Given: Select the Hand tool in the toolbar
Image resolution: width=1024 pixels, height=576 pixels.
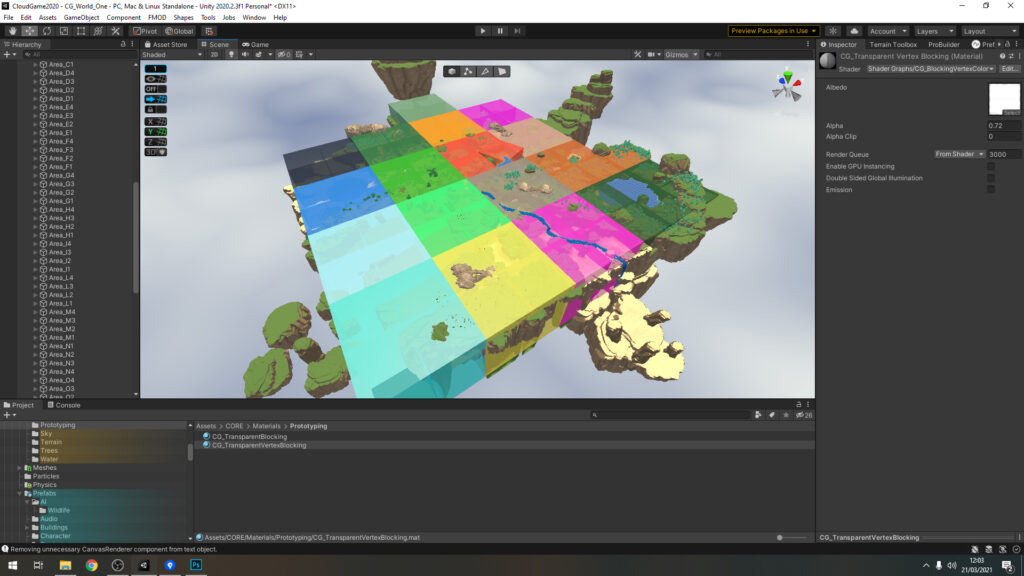Looking at the screenshot, I should (x=12, y=31).
